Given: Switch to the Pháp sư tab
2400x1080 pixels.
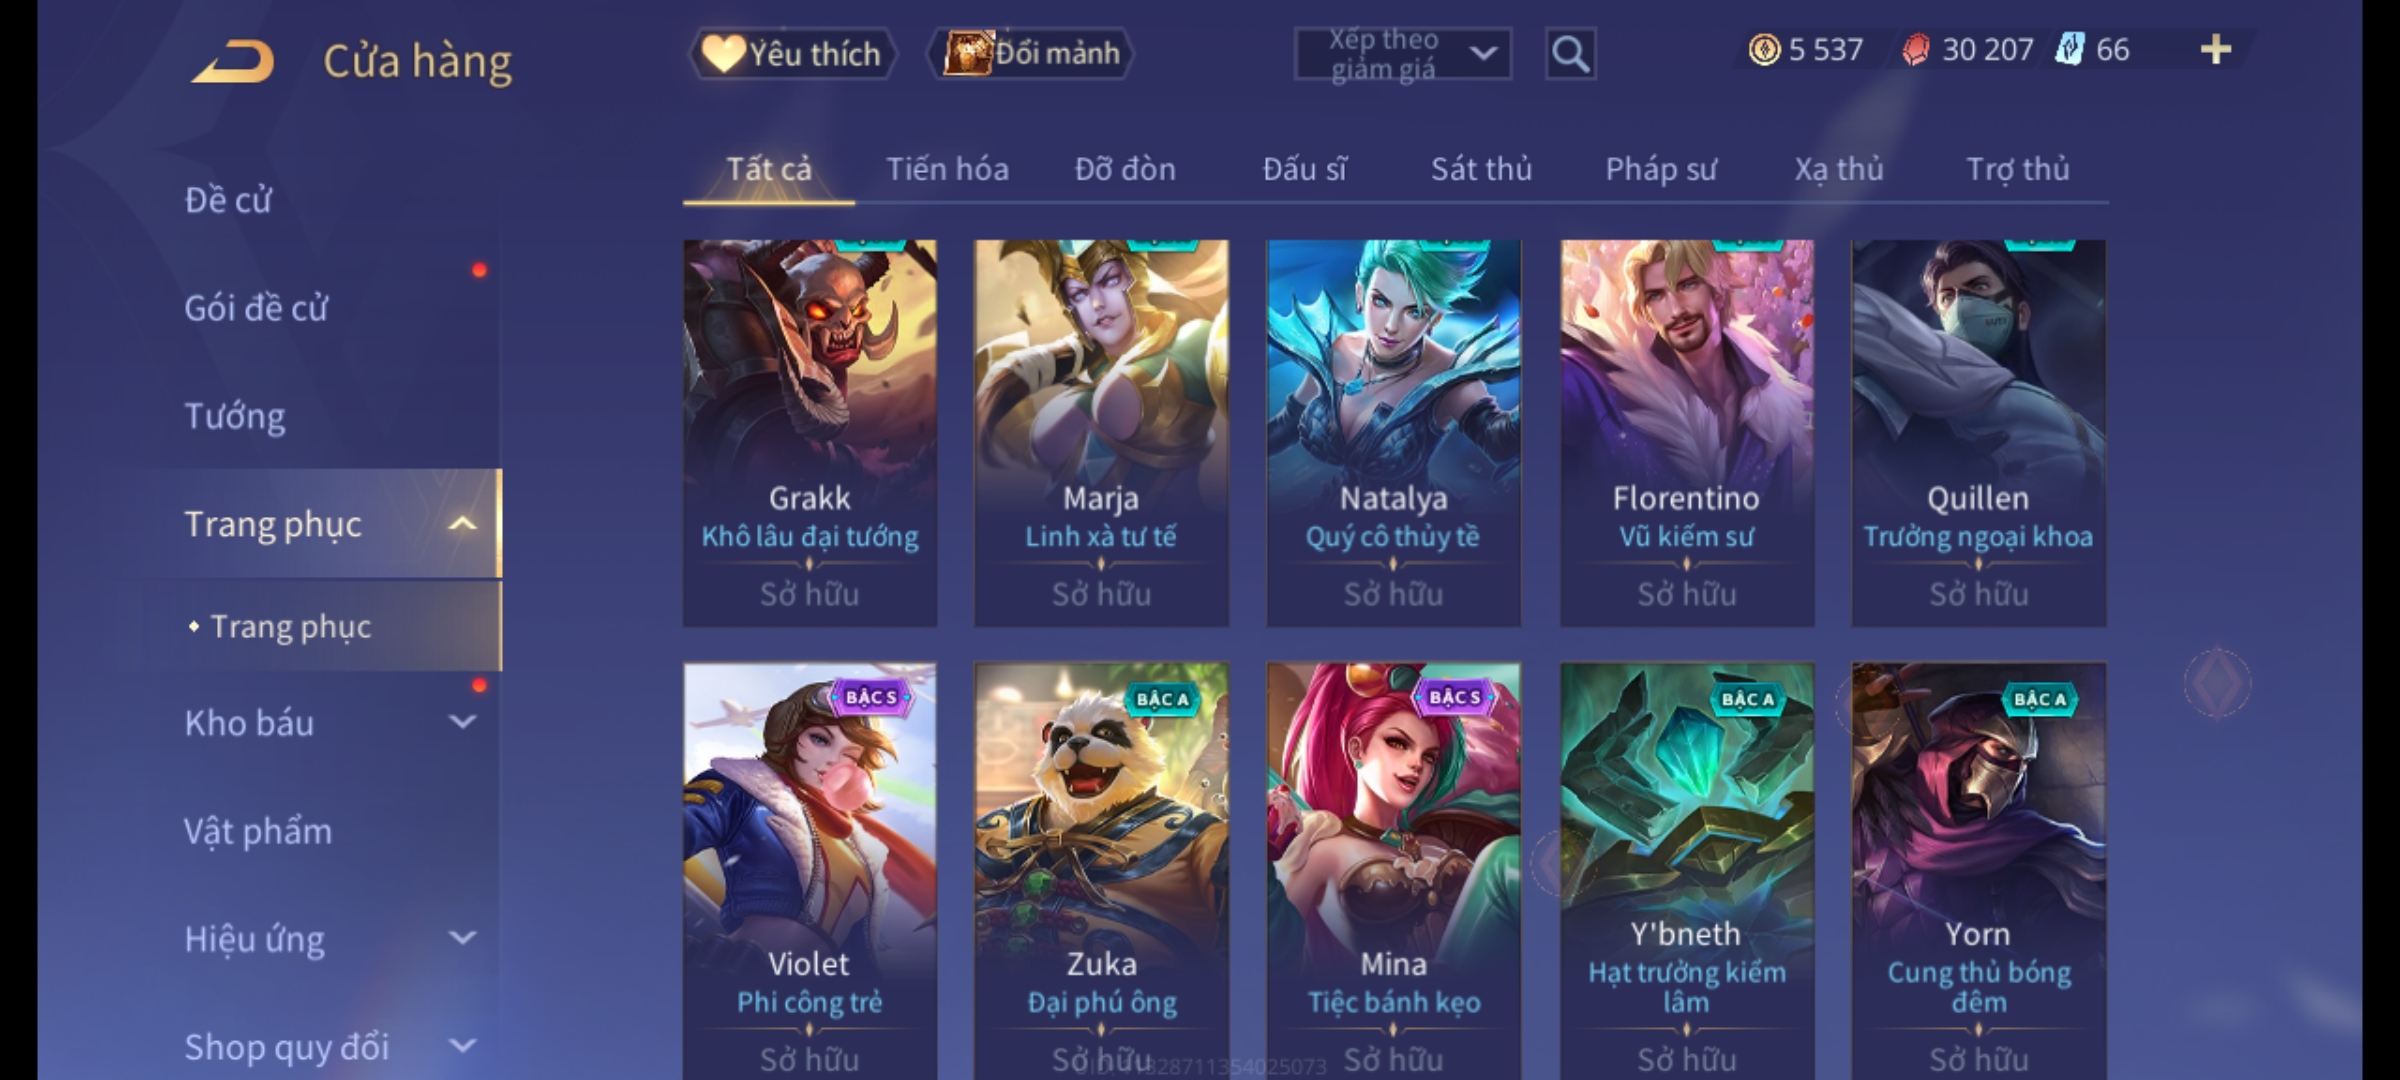Looking at the screenshot, I should [x=1660, y=169].
